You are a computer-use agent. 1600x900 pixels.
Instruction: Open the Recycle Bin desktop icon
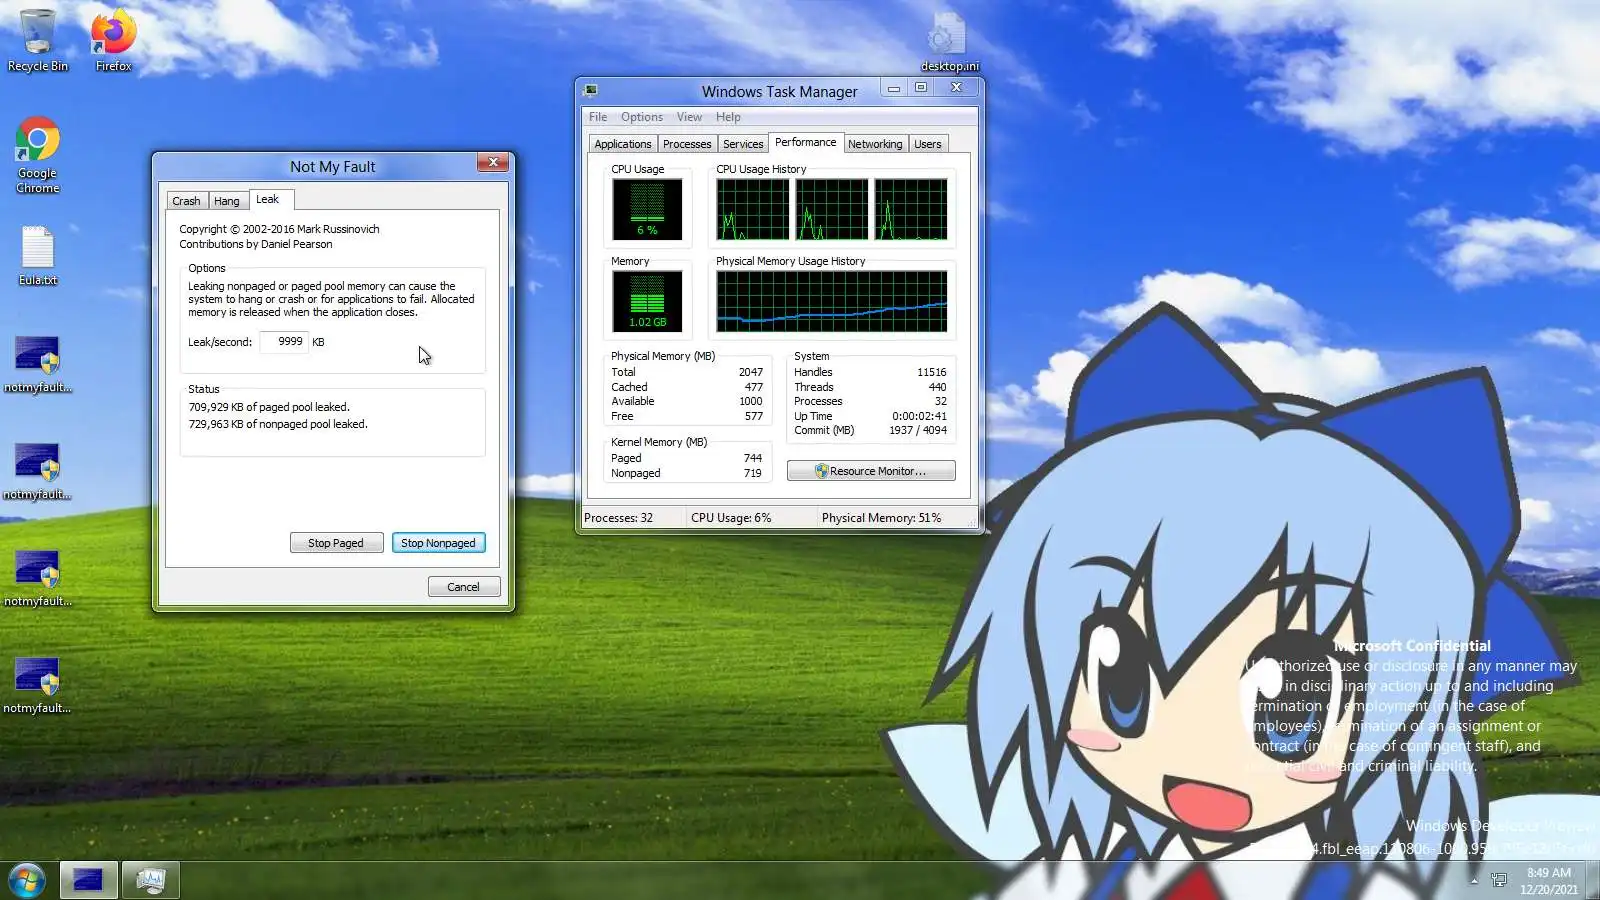pos(38,40)
